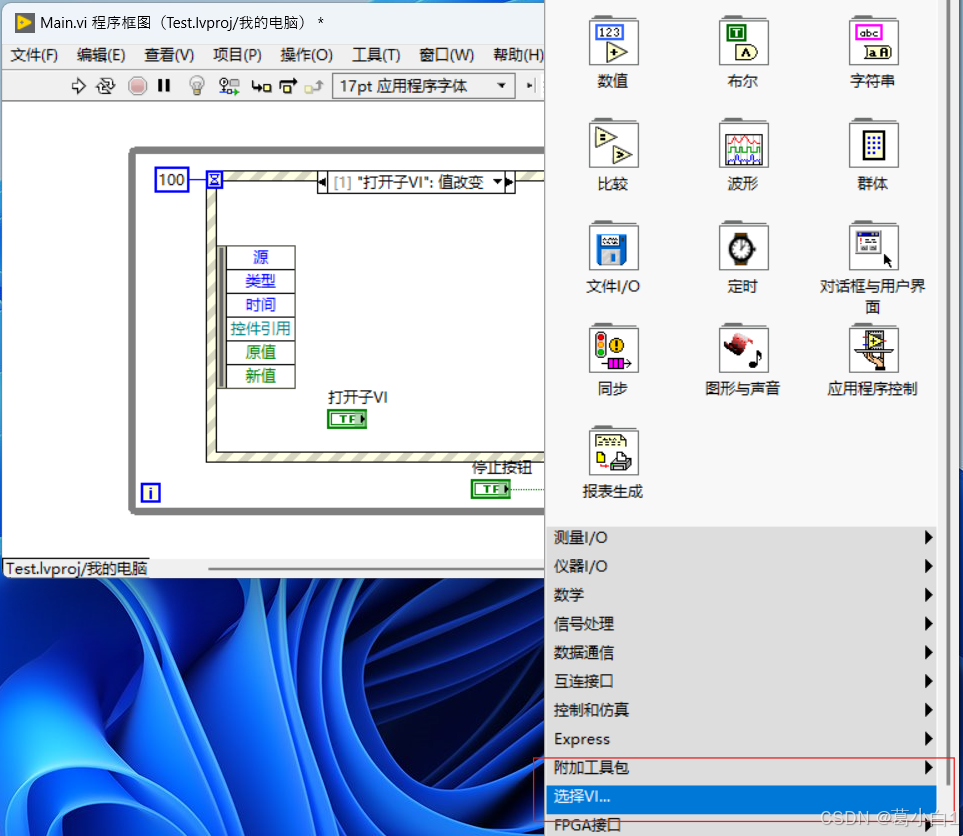
Task: Open the 17pt 应用程序字体 font dropdown
Action: (420, 86)
